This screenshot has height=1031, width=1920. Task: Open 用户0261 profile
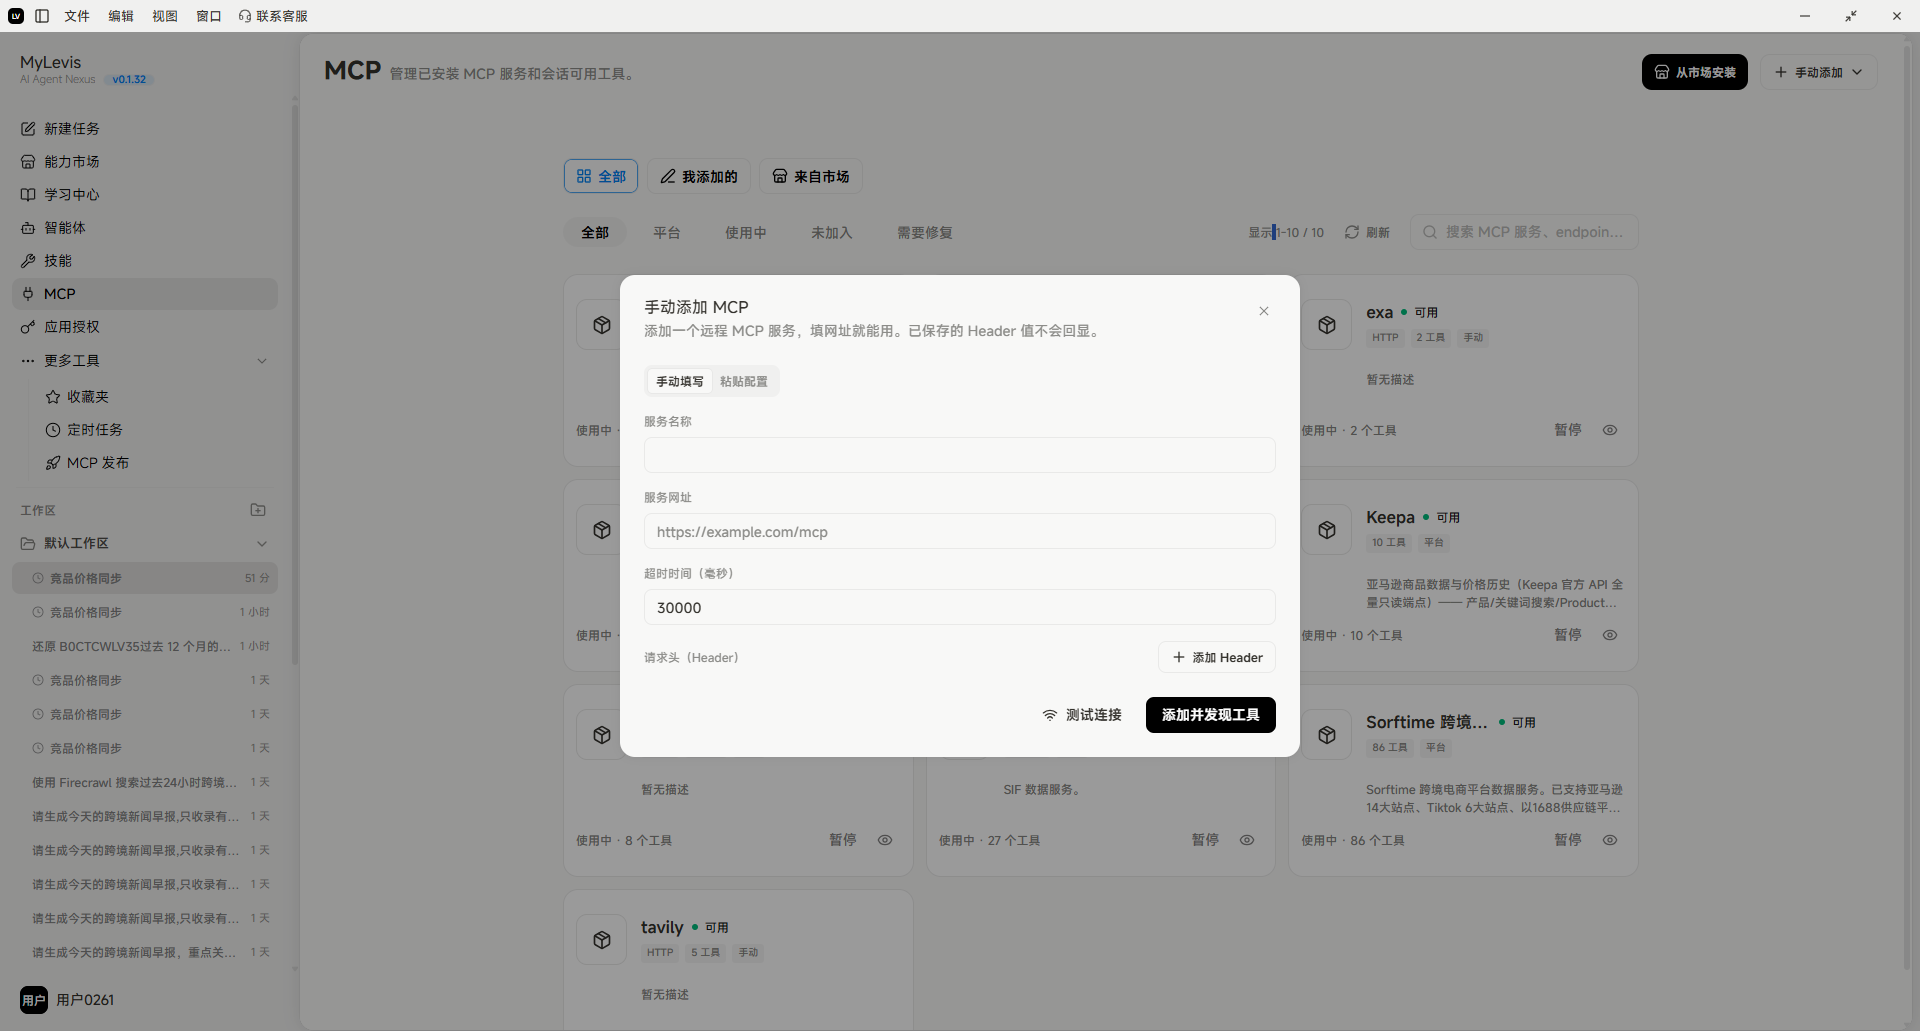(68, 1000)
